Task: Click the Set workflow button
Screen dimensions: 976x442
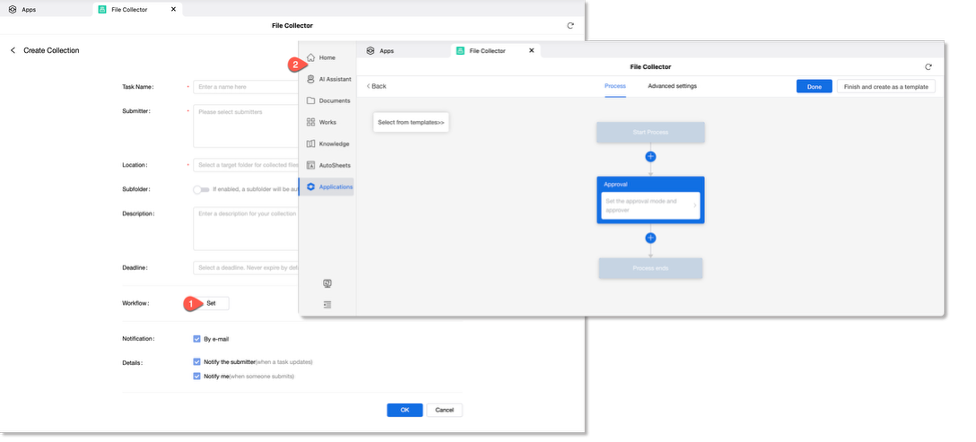Action: [x=211, y=303]
